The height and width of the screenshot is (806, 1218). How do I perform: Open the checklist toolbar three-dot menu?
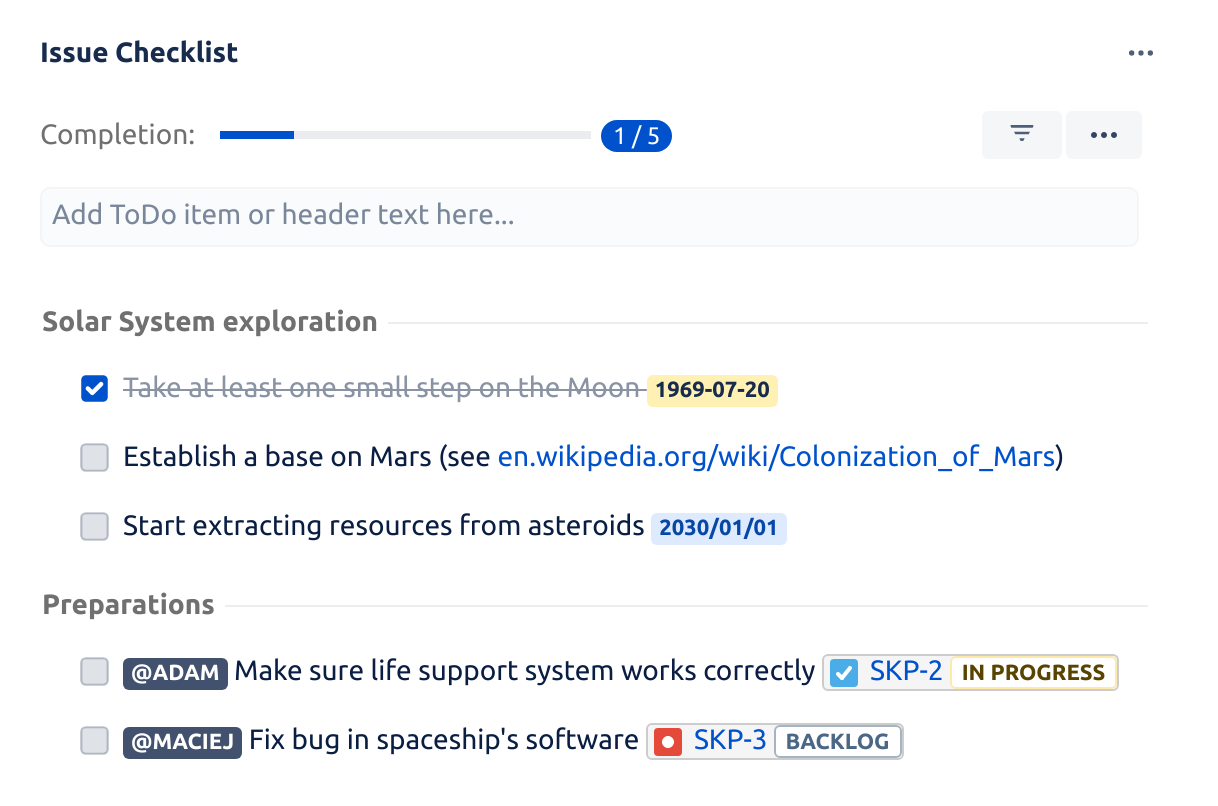click(x=1103, y=135)
